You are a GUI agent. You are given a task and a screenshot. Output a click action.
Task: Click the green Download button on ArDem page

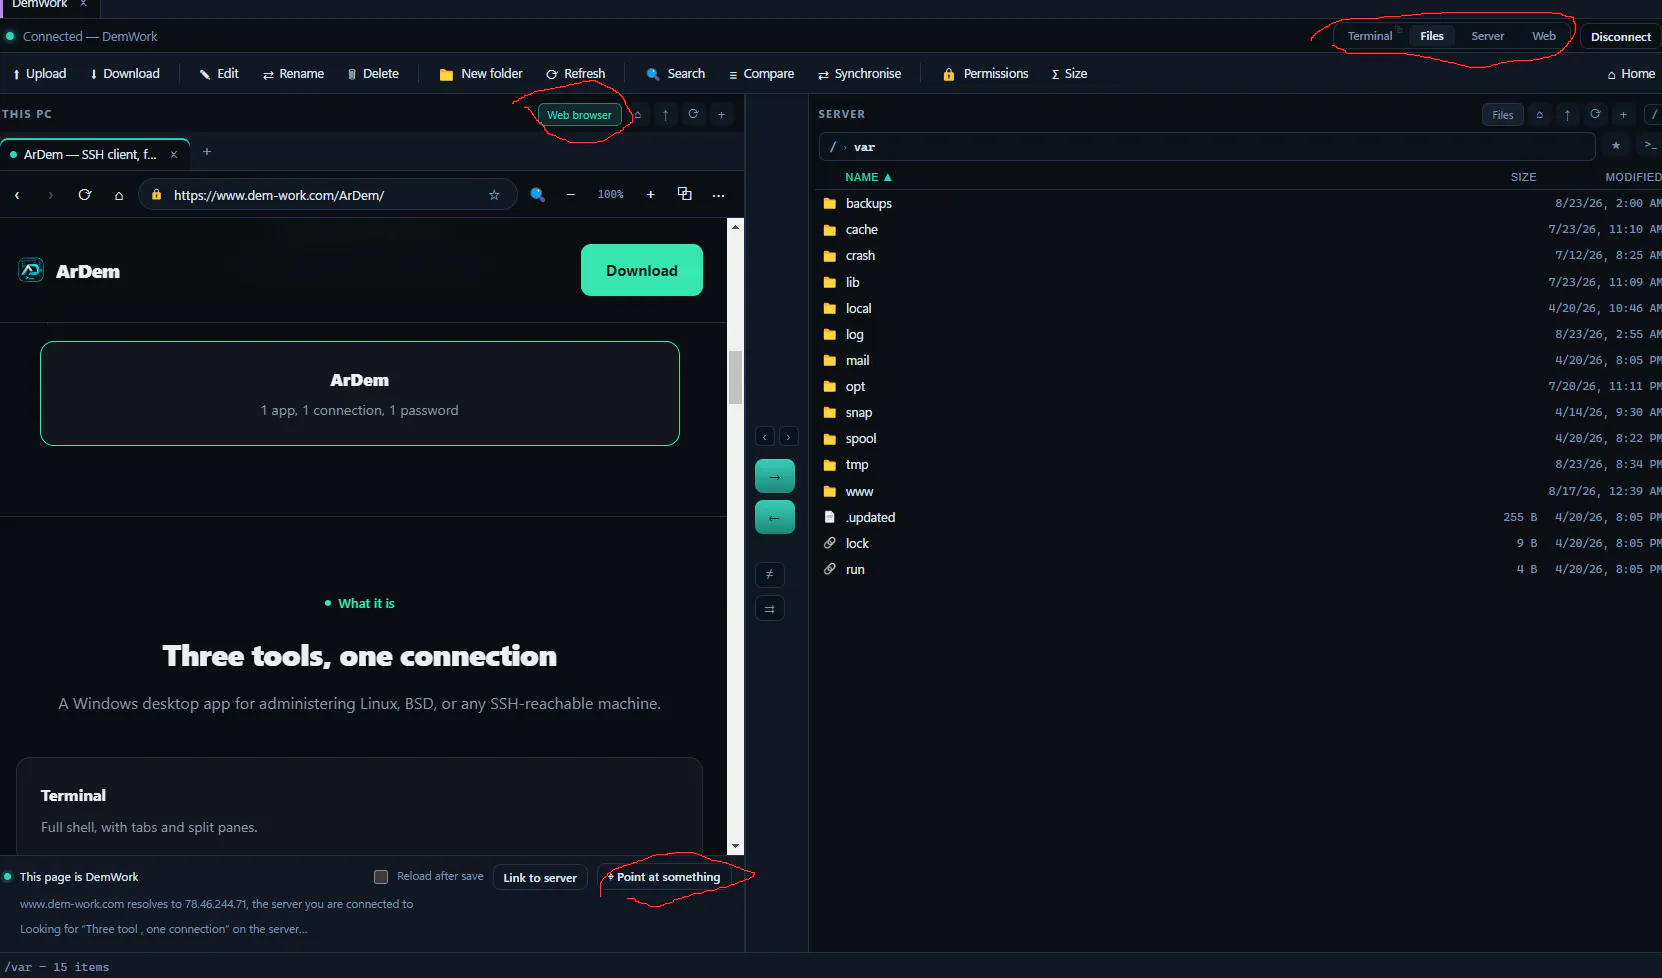642,270
